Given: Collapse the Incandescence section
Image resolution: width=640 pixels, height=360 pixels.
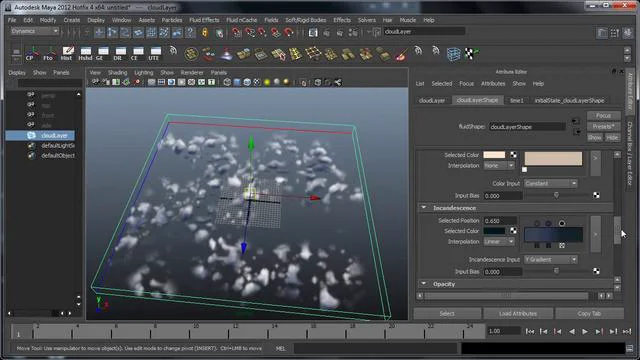Looking at the screenshot, I should pos(424,208).
